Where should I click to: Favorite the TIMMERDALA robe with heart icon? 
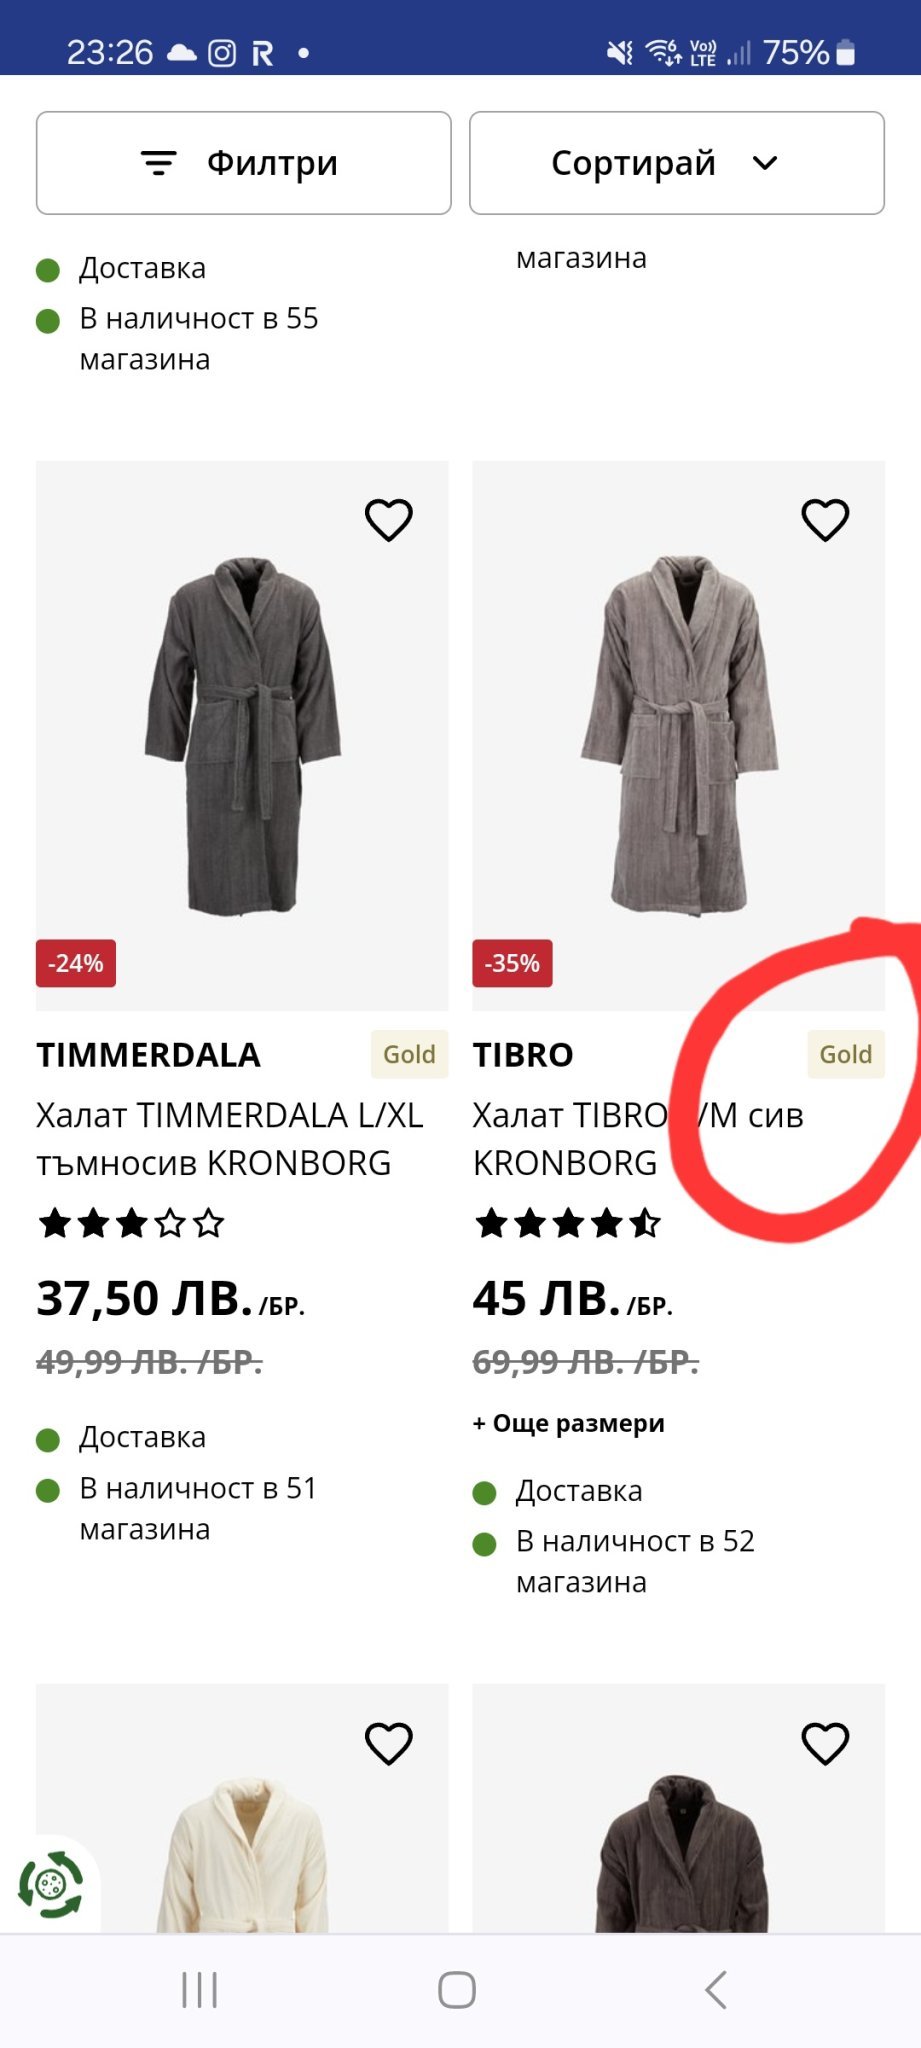(x=388, y=520)
